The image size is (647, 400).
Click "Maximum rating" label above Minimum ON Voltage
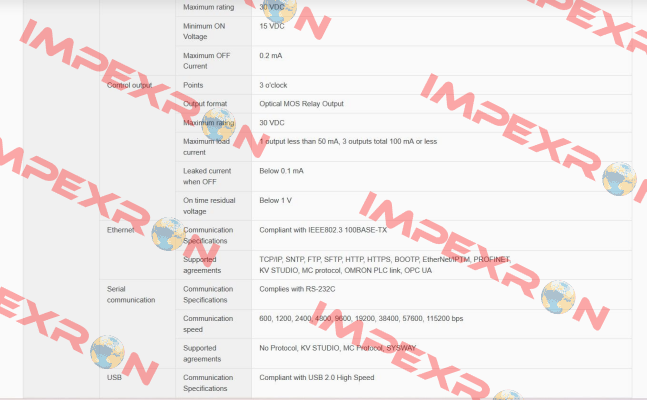point(208,7)
